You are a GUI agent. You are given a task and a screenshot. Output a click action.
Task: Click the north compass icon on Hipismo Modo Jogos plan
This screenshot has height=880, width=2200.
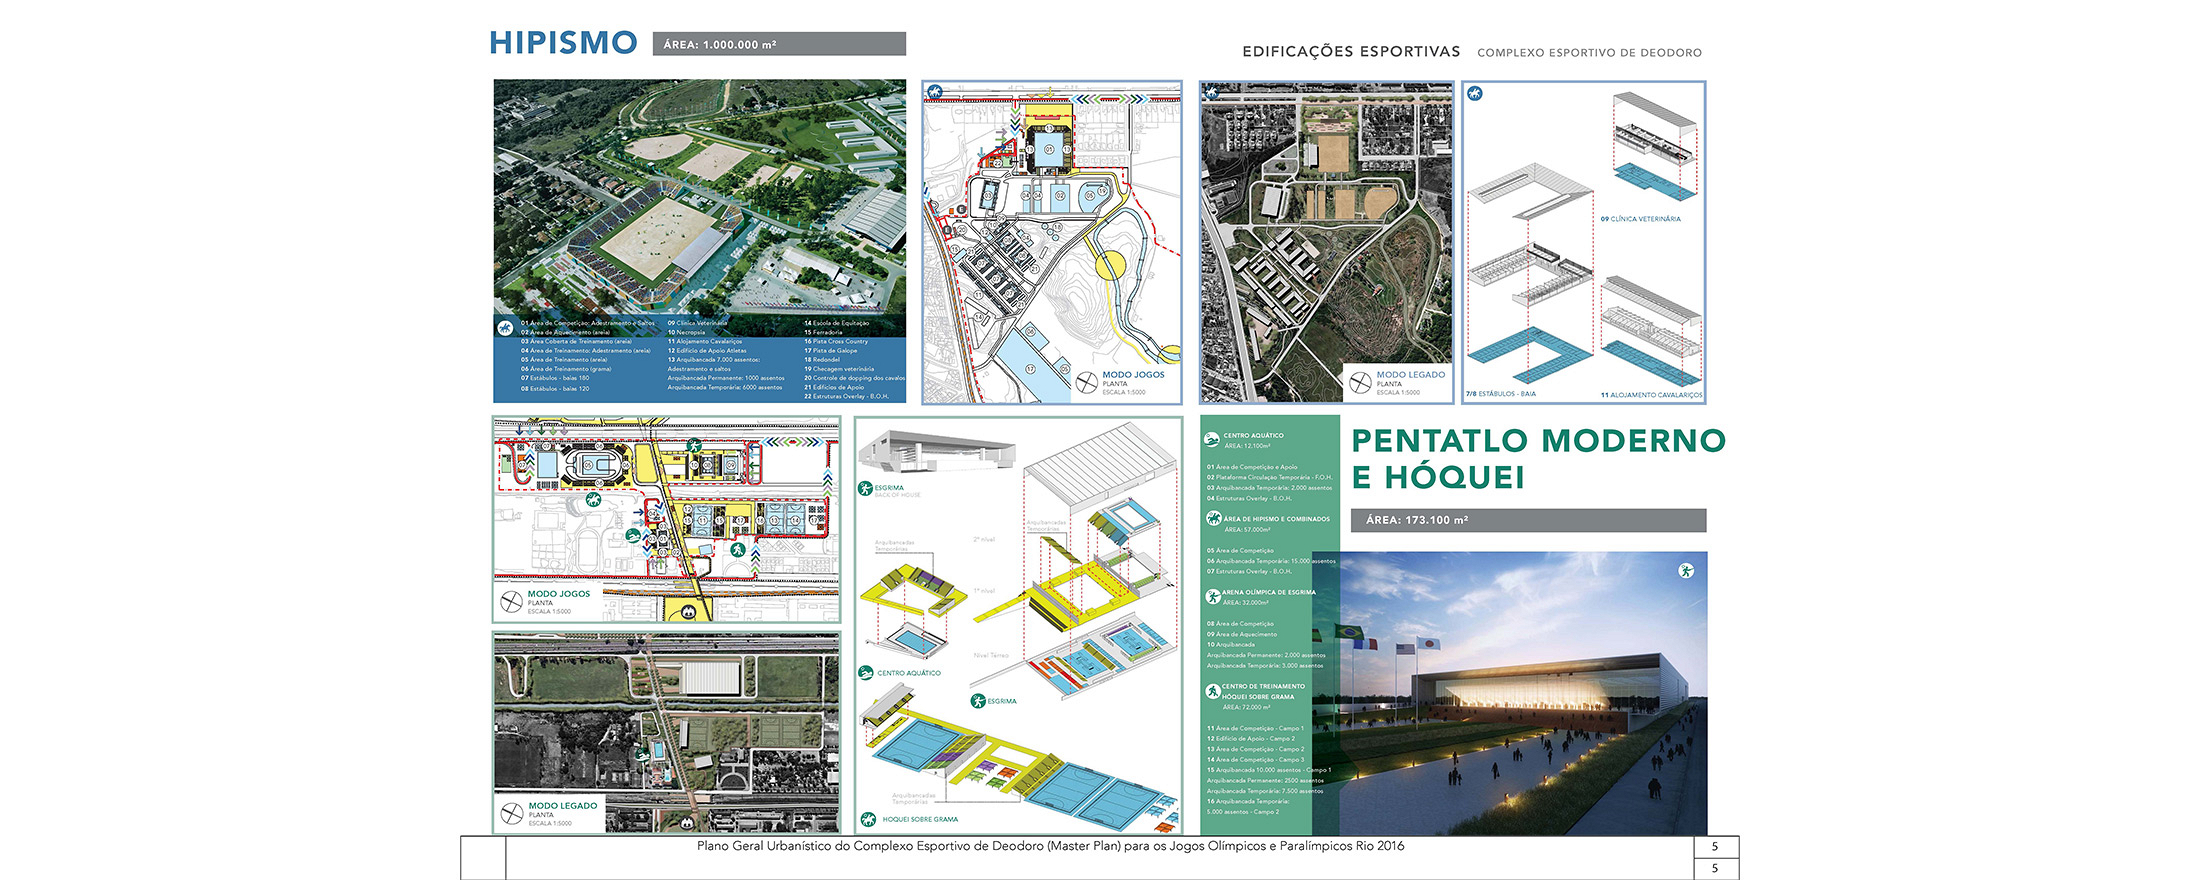1087,382
